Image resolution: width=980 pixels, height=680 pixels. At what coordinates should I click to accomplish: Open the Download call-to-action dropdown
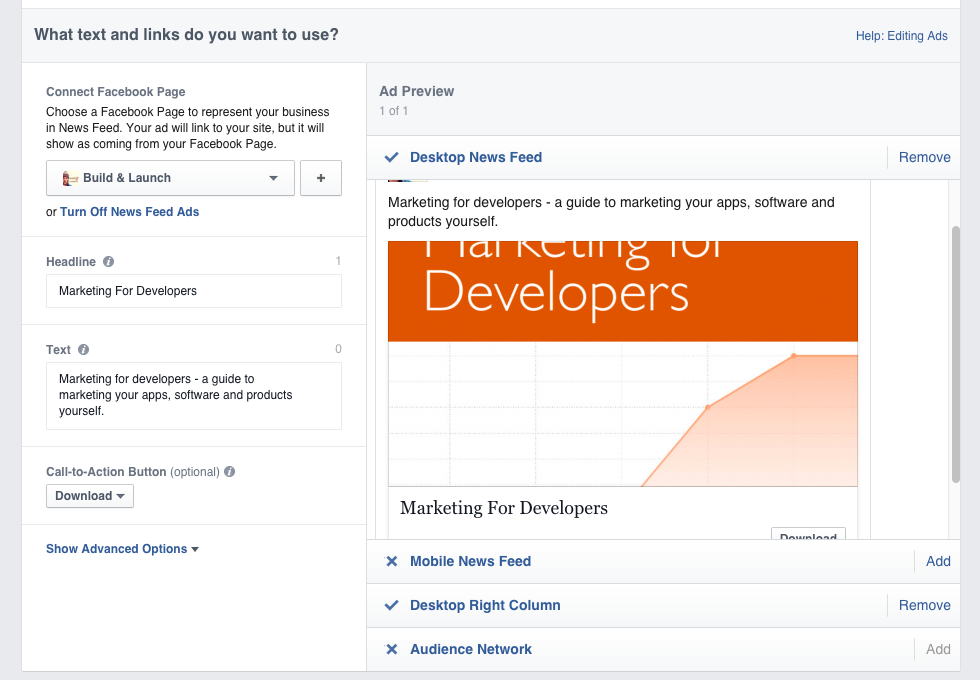tap(90, 496)
